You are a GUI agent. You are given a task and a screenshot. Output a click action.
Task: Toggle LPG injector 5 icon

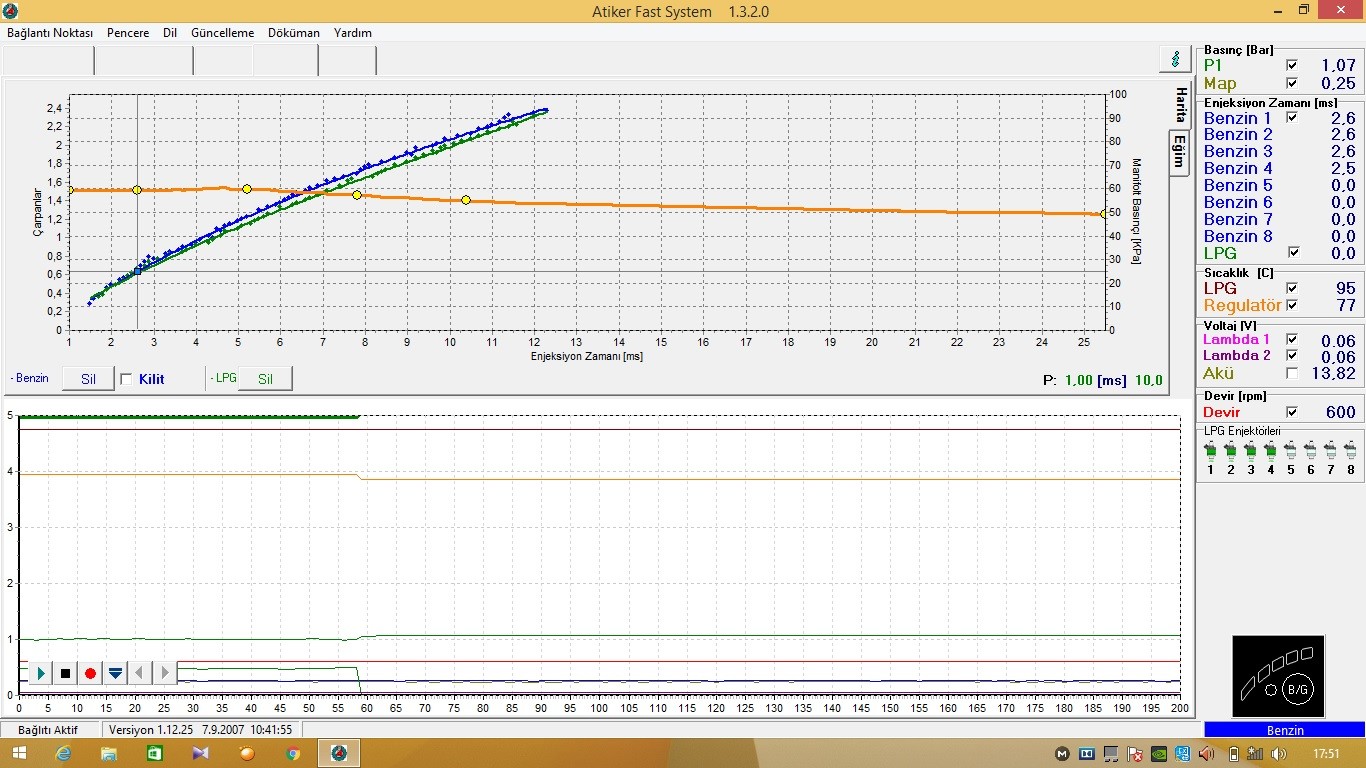click(x=1290, y=451)
